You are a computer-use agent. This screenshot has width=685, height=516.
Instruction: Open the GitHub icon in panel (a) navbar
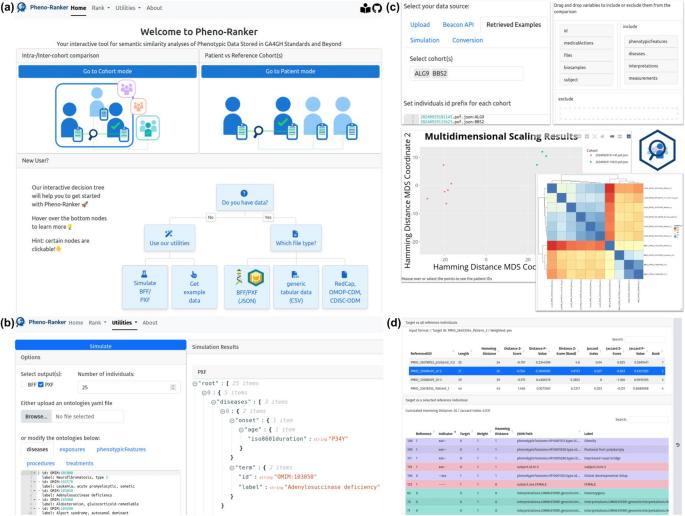point(377,8)
